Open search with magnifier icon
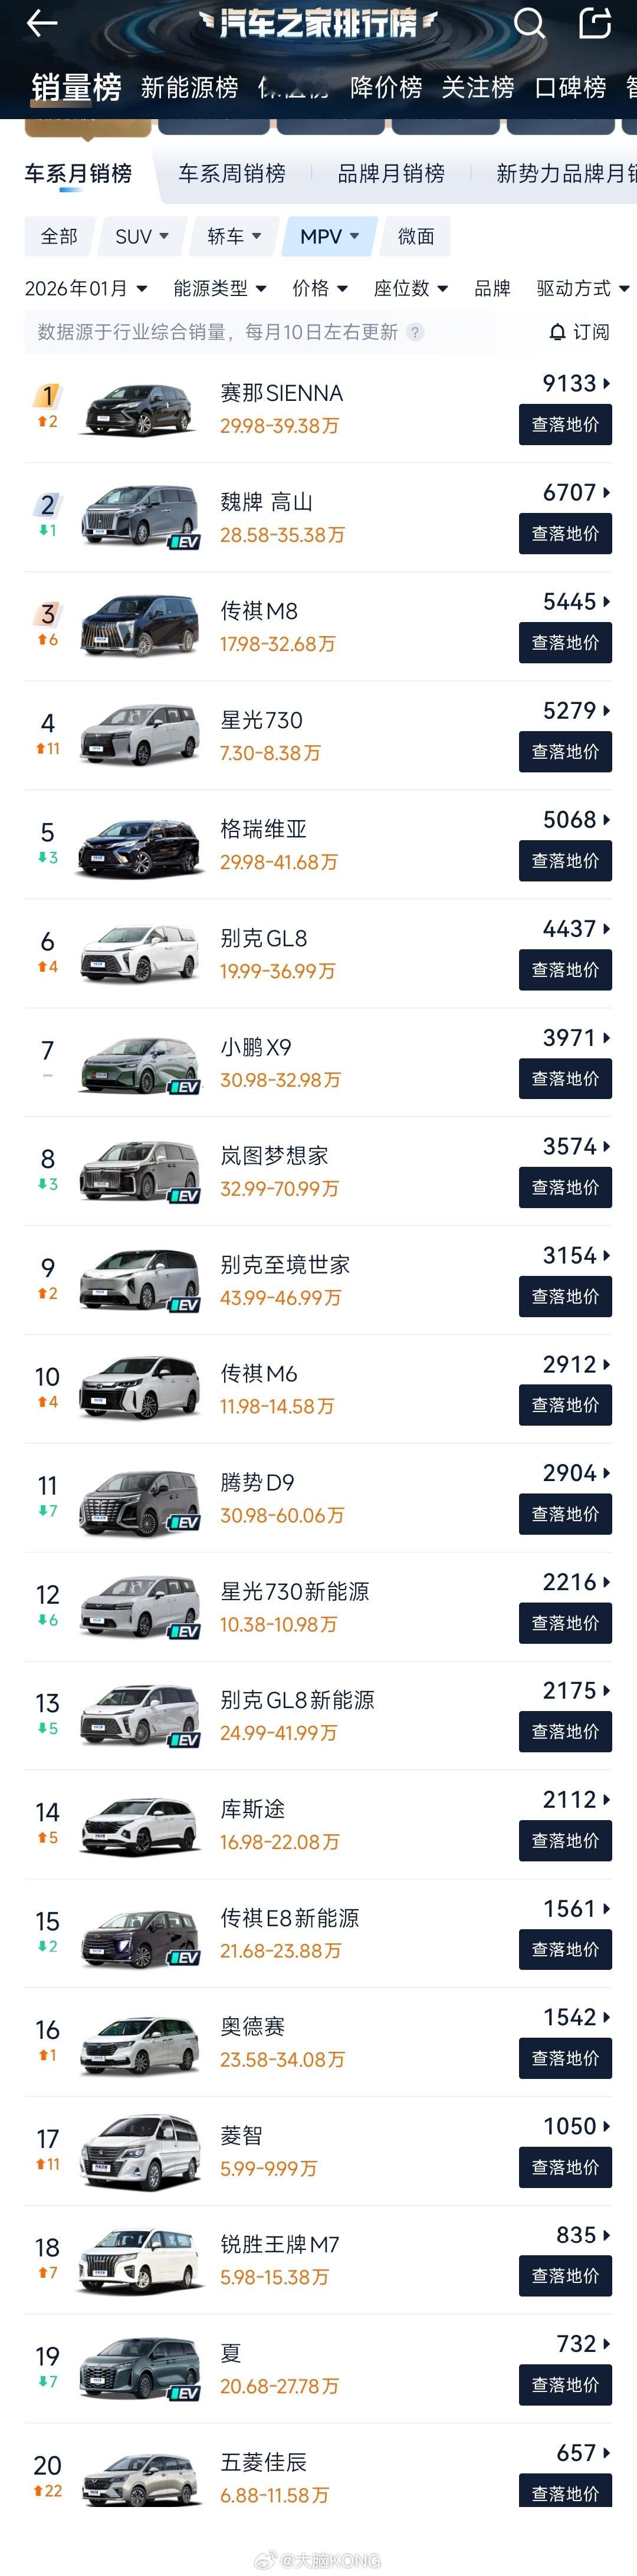The height and width of the screenshot is (2576, 637). coord(529,23)
